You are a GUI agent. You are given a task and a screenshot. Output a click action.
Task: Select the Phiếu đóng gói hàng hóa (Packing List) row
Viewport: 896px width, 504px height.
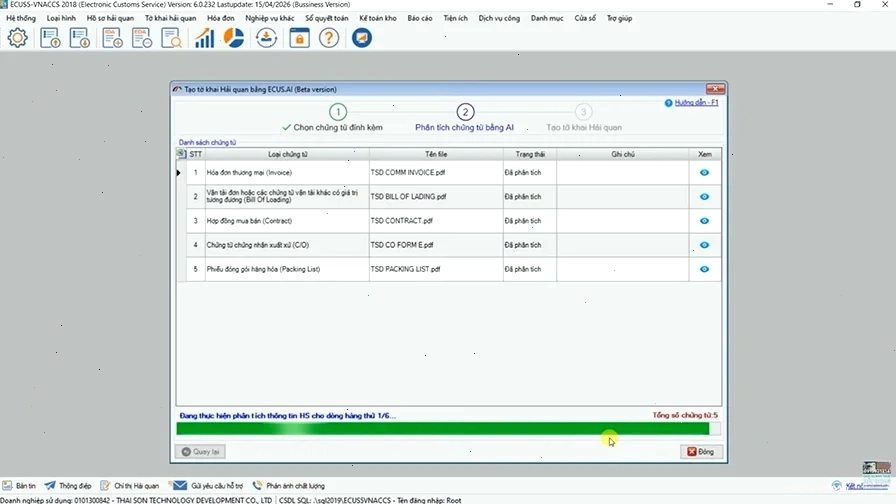(x=449, y=269)
